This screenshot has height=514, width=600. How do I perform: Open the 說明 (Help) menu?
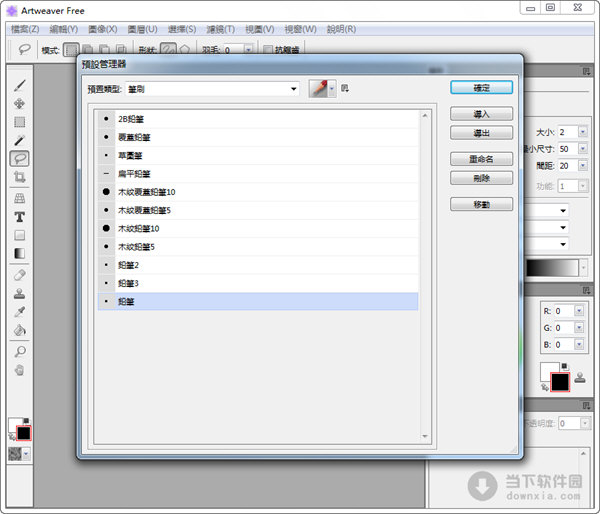point(341,29)
